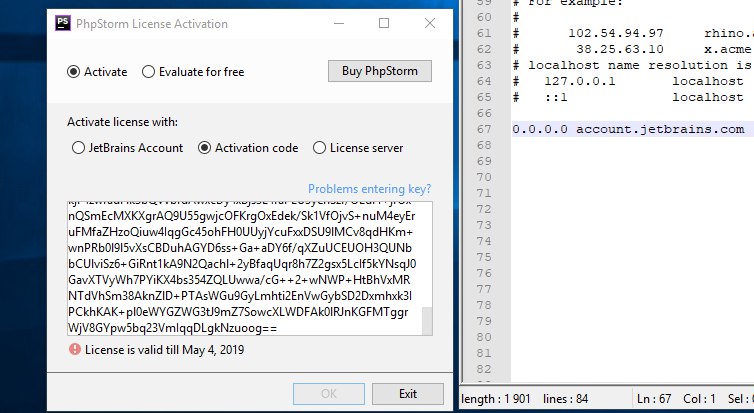Click the lines : 84 status bar entry
Screen dimensions: 754x413
(566, 399)
